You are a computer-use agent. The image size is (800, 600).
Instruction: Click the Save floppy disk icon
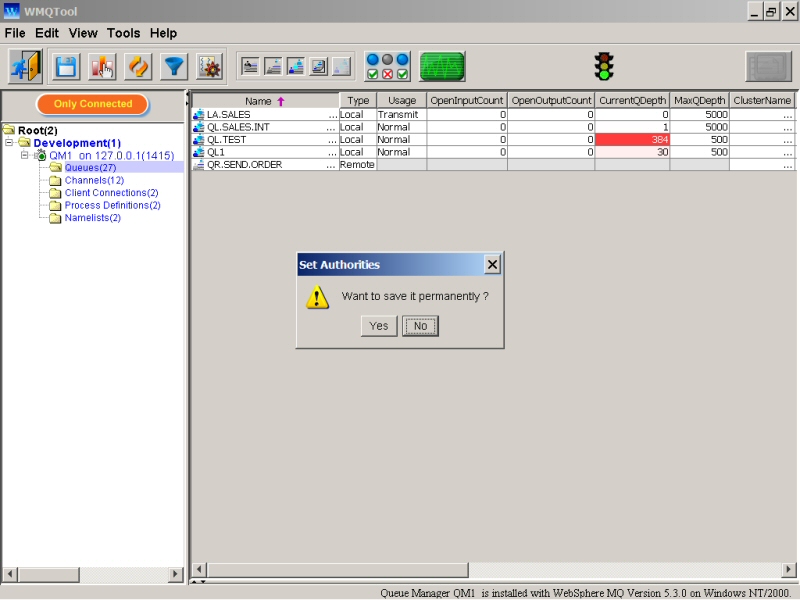[x=66, y=67]
